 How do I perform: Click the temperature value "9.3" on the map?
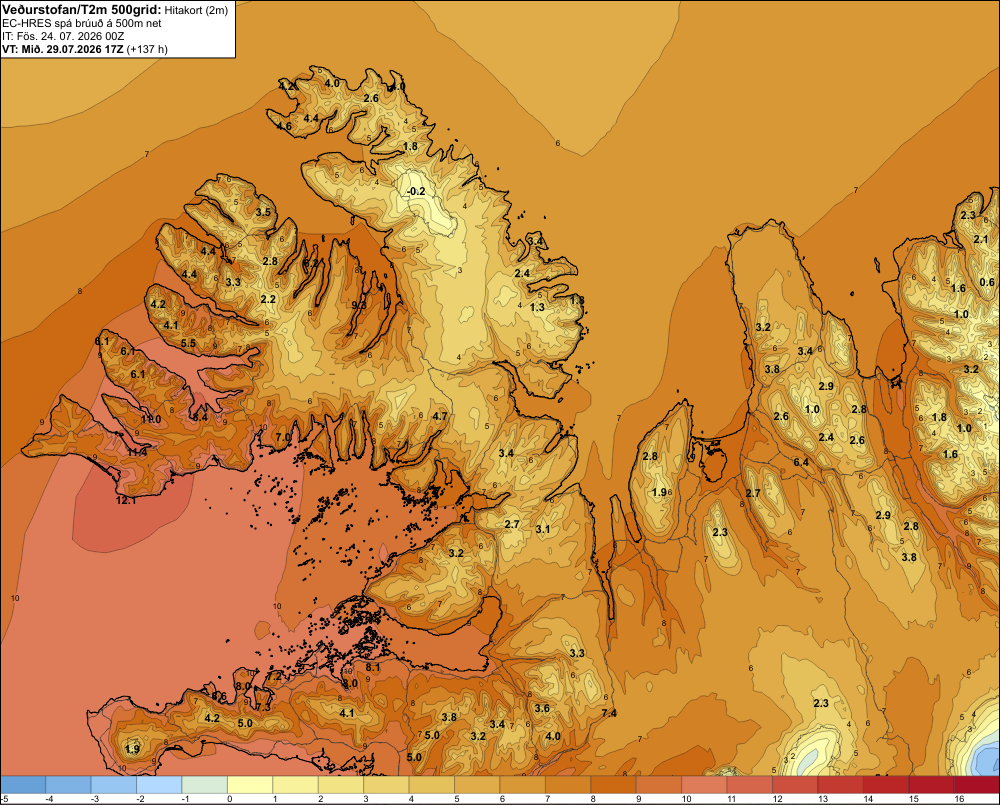tap(359, 305)
